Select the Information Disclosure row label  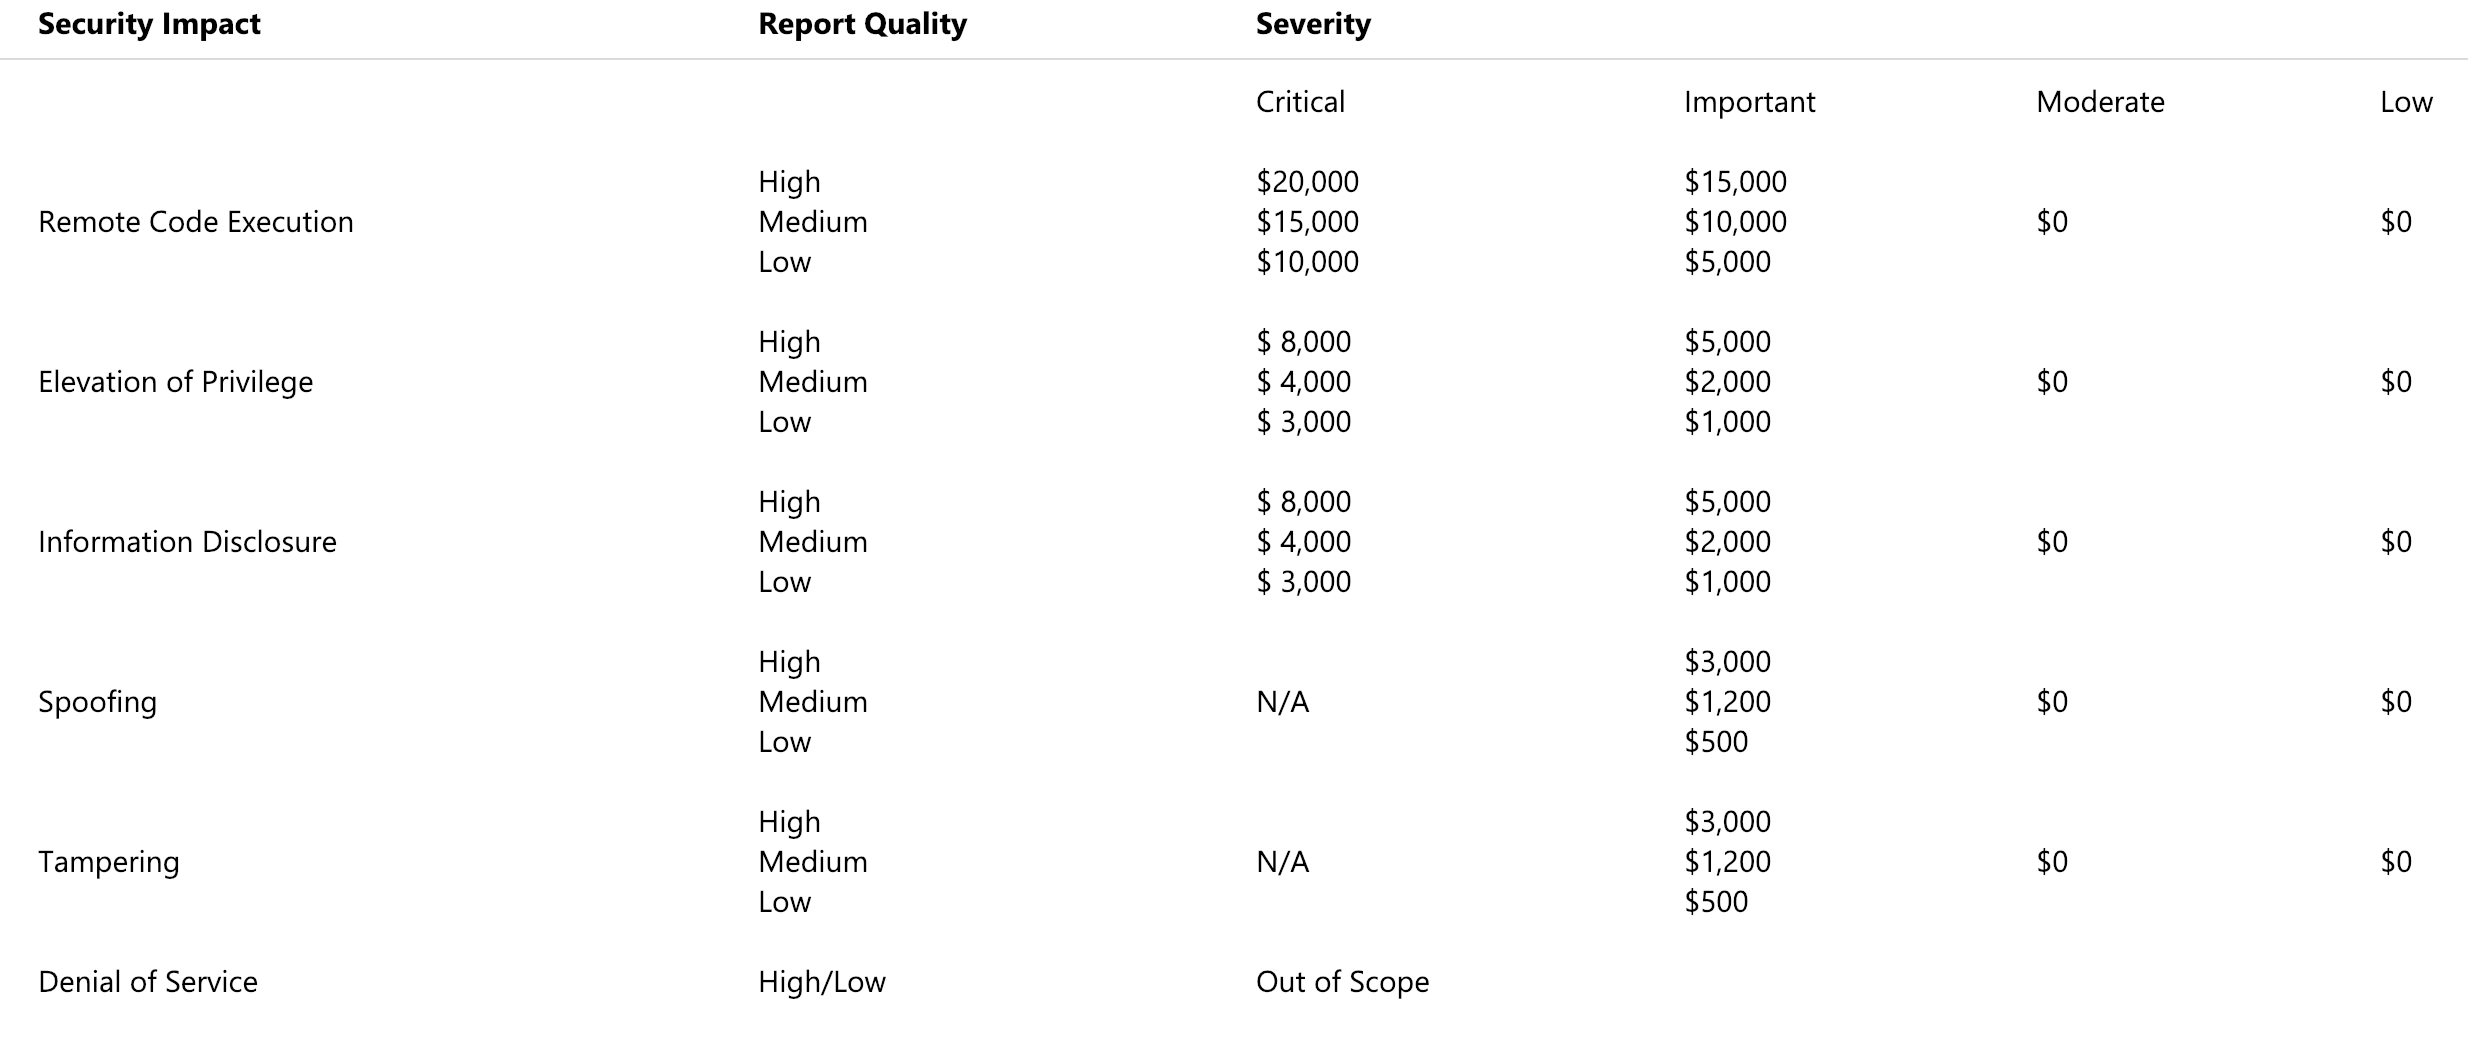point(187,542)
